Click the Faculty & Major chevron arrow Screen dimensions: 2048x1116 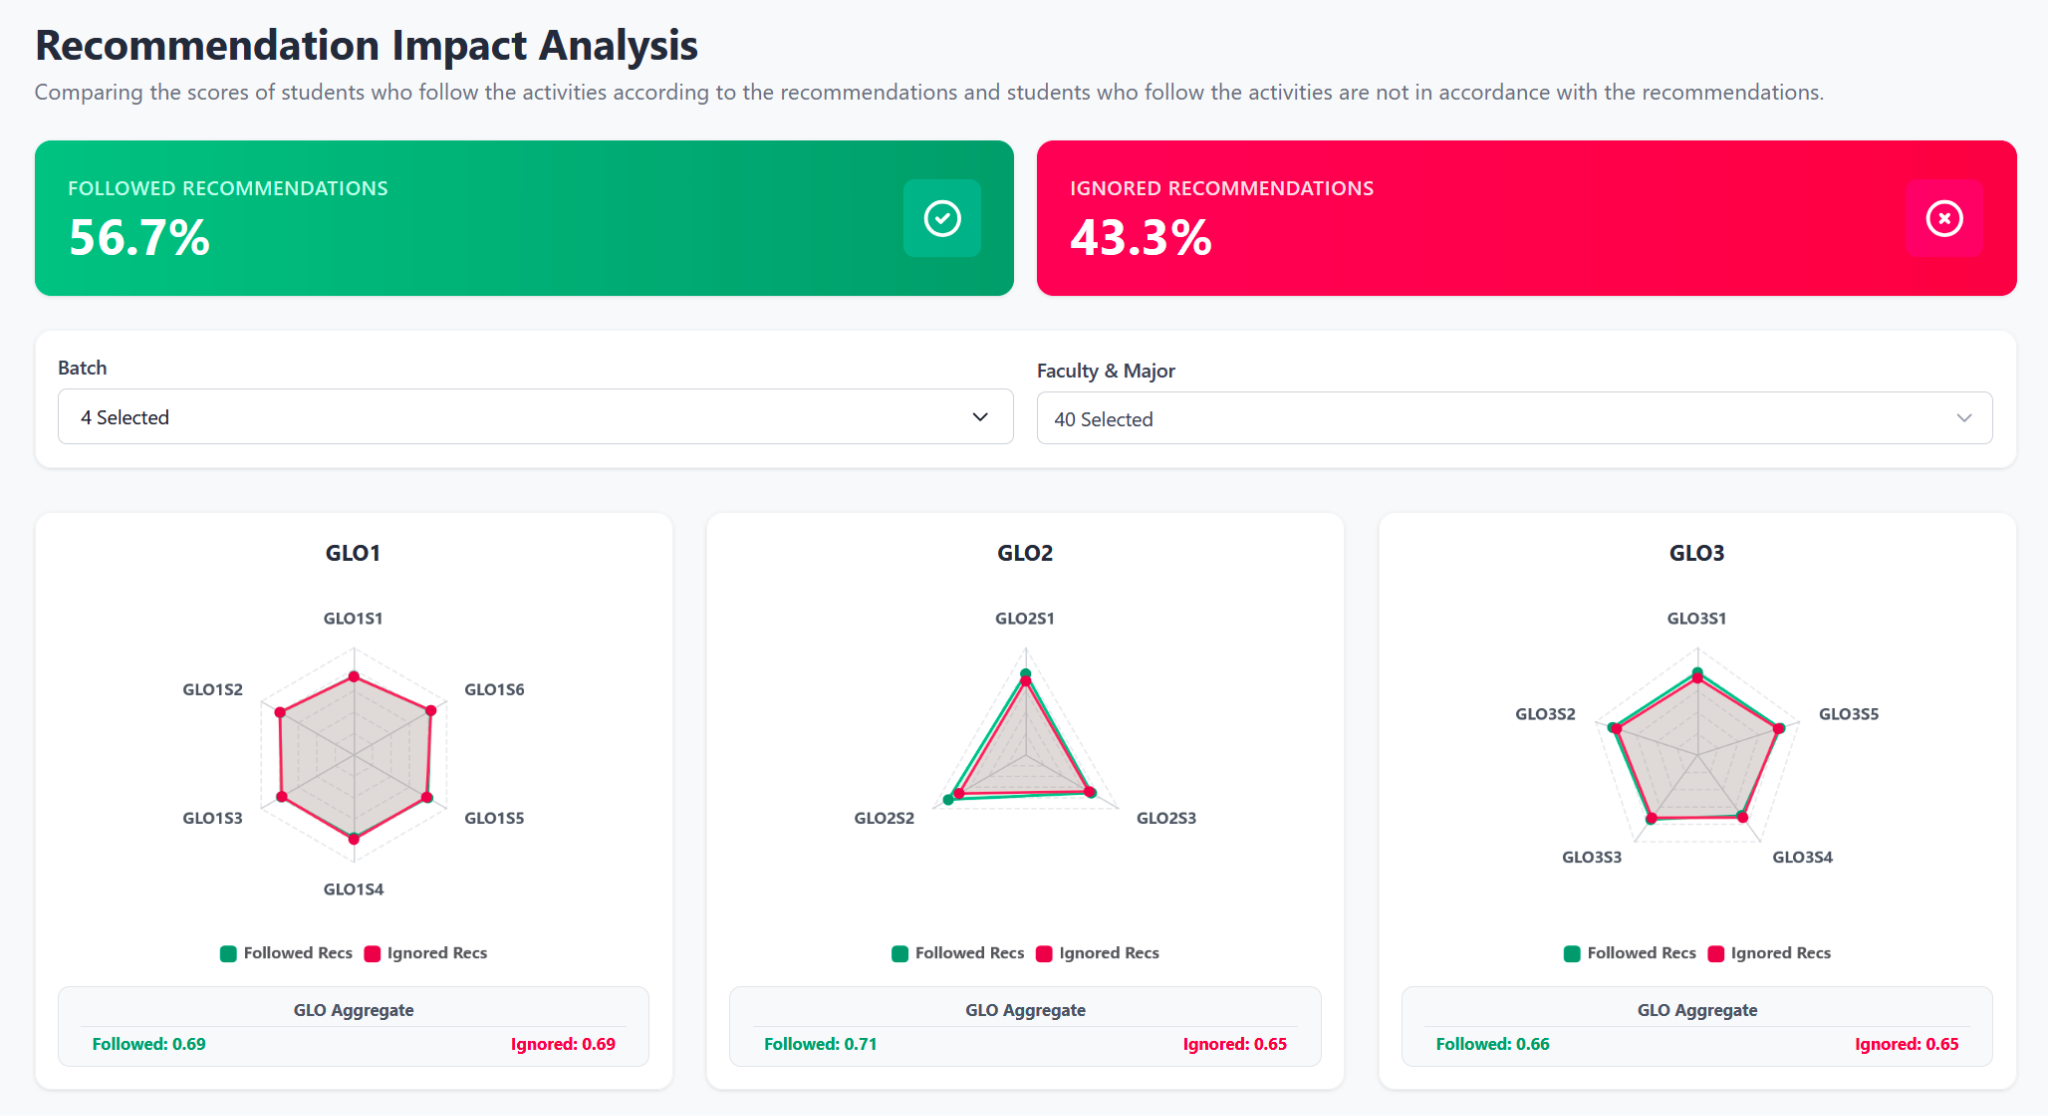click(1964, 419)
